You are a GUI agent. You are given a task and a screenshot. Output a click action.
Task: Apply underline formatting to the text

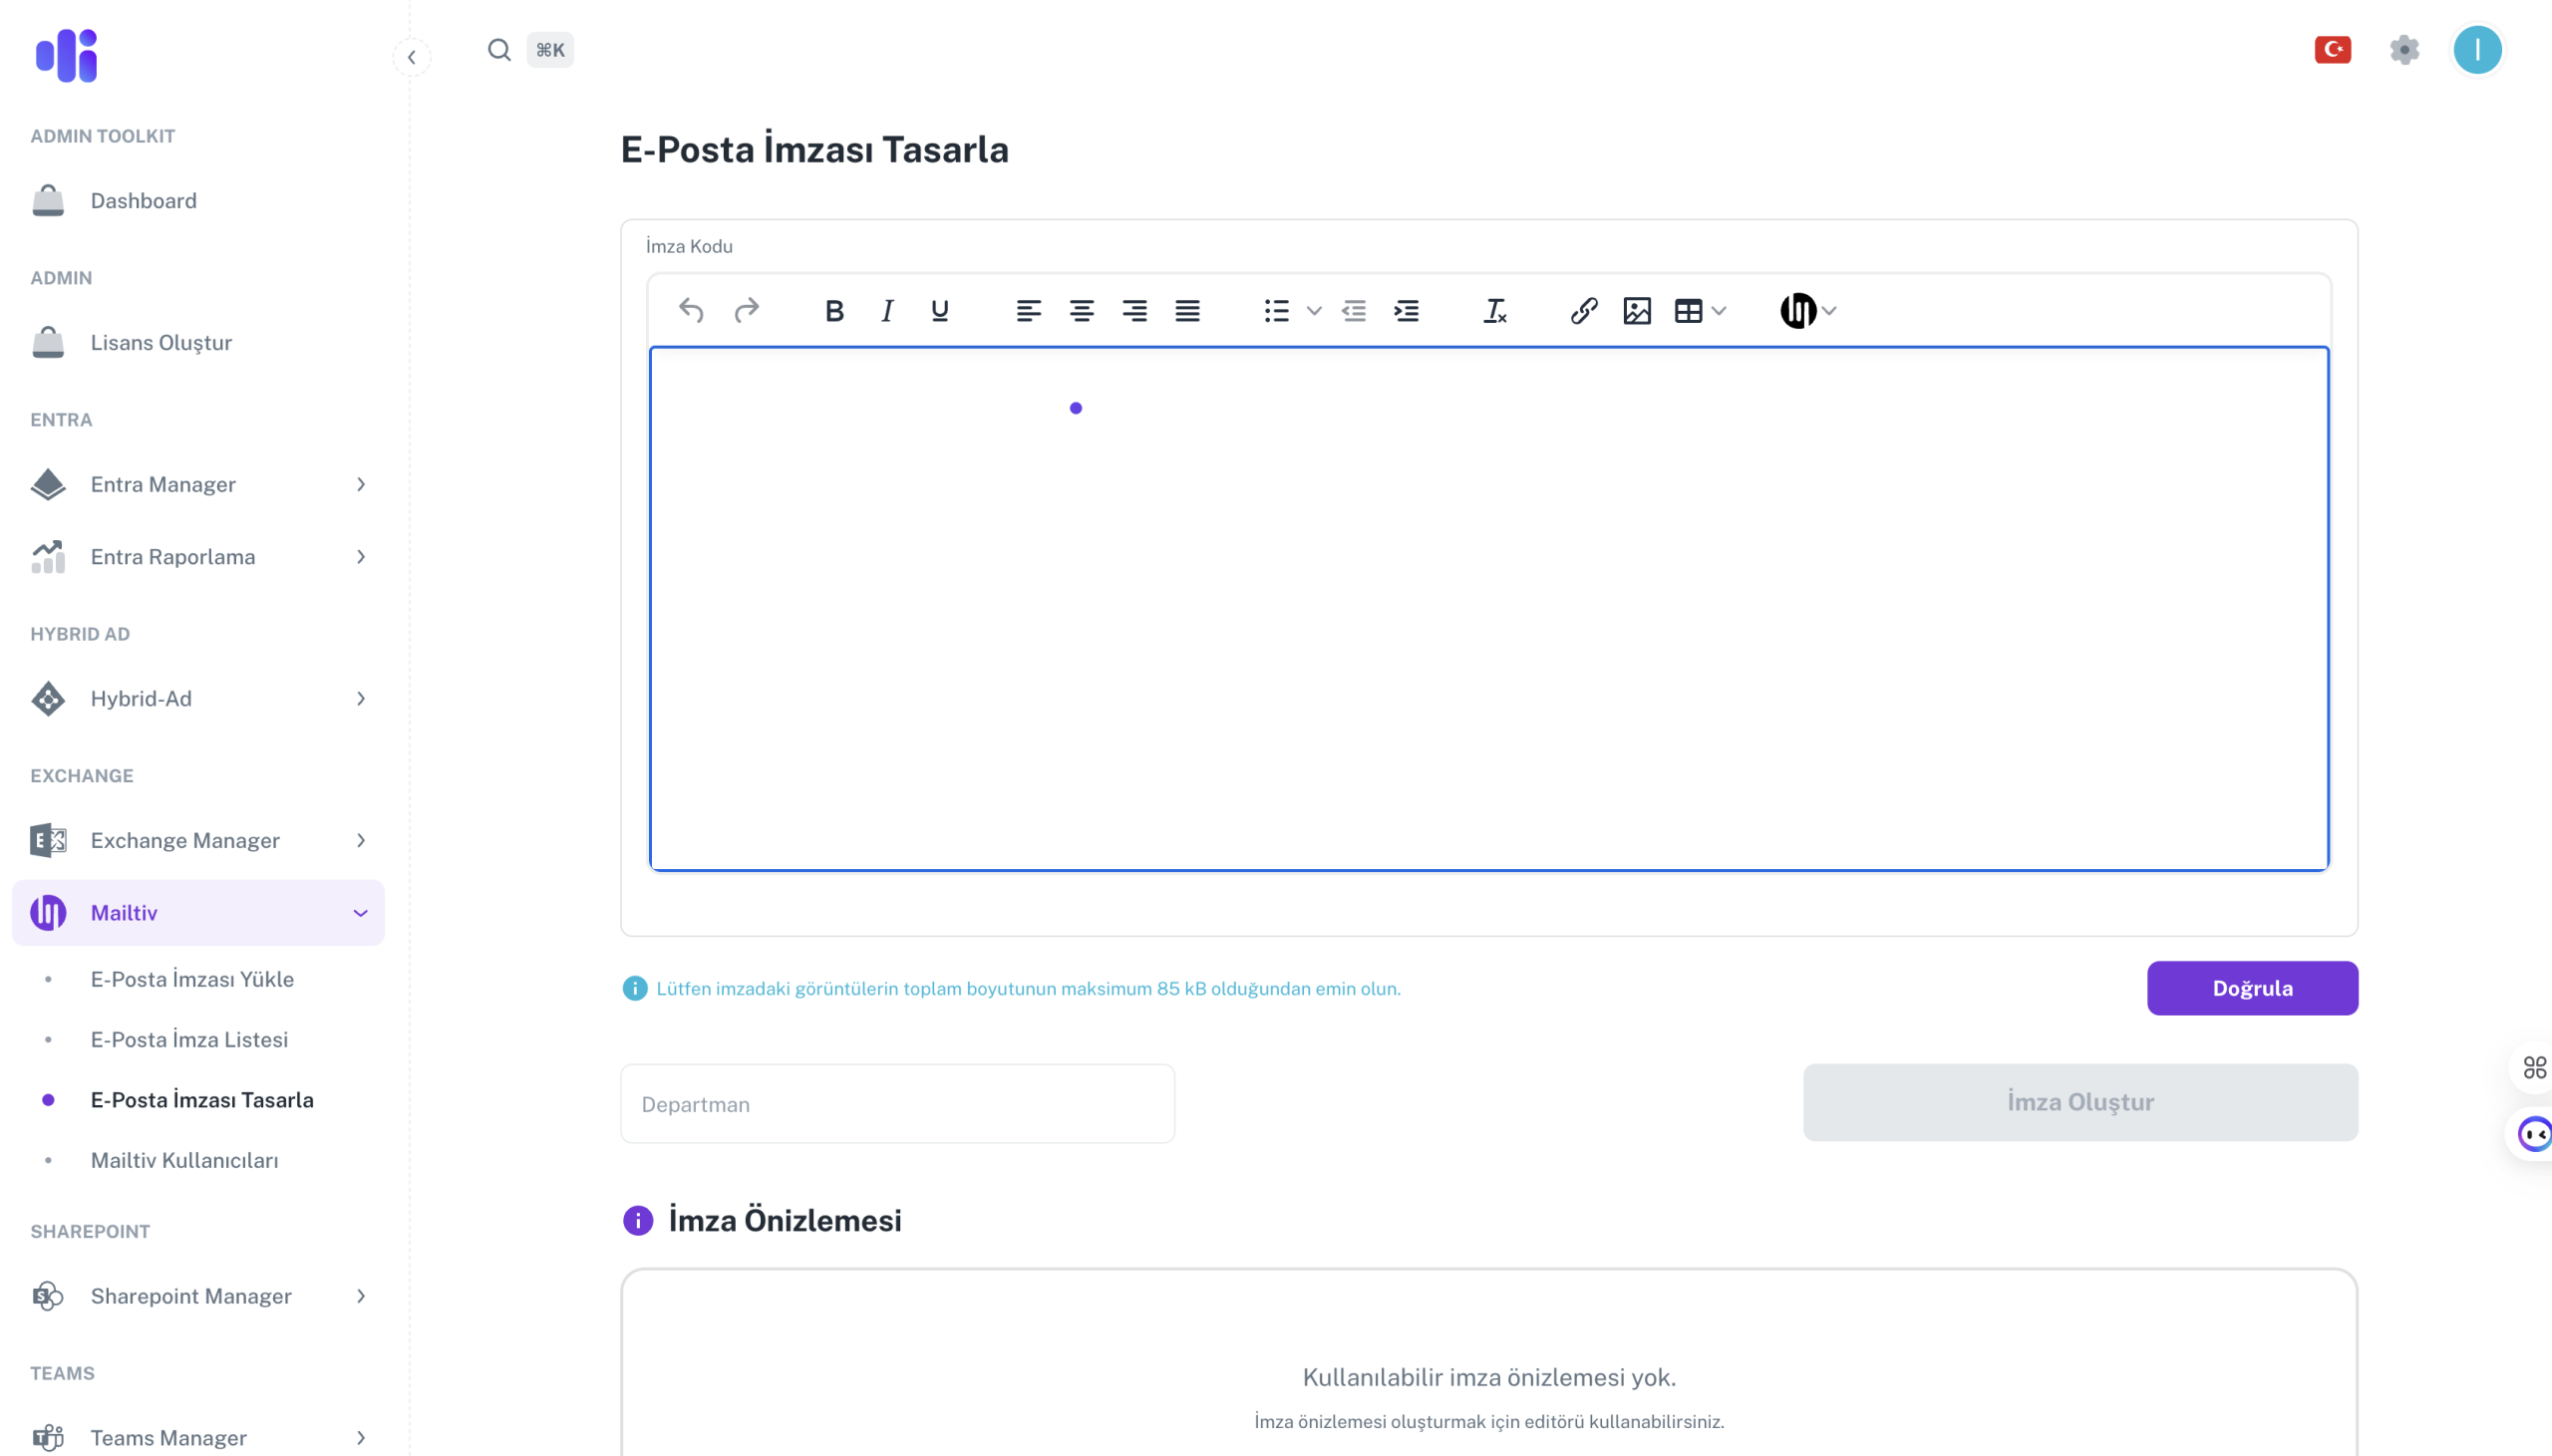coord(940,311)
